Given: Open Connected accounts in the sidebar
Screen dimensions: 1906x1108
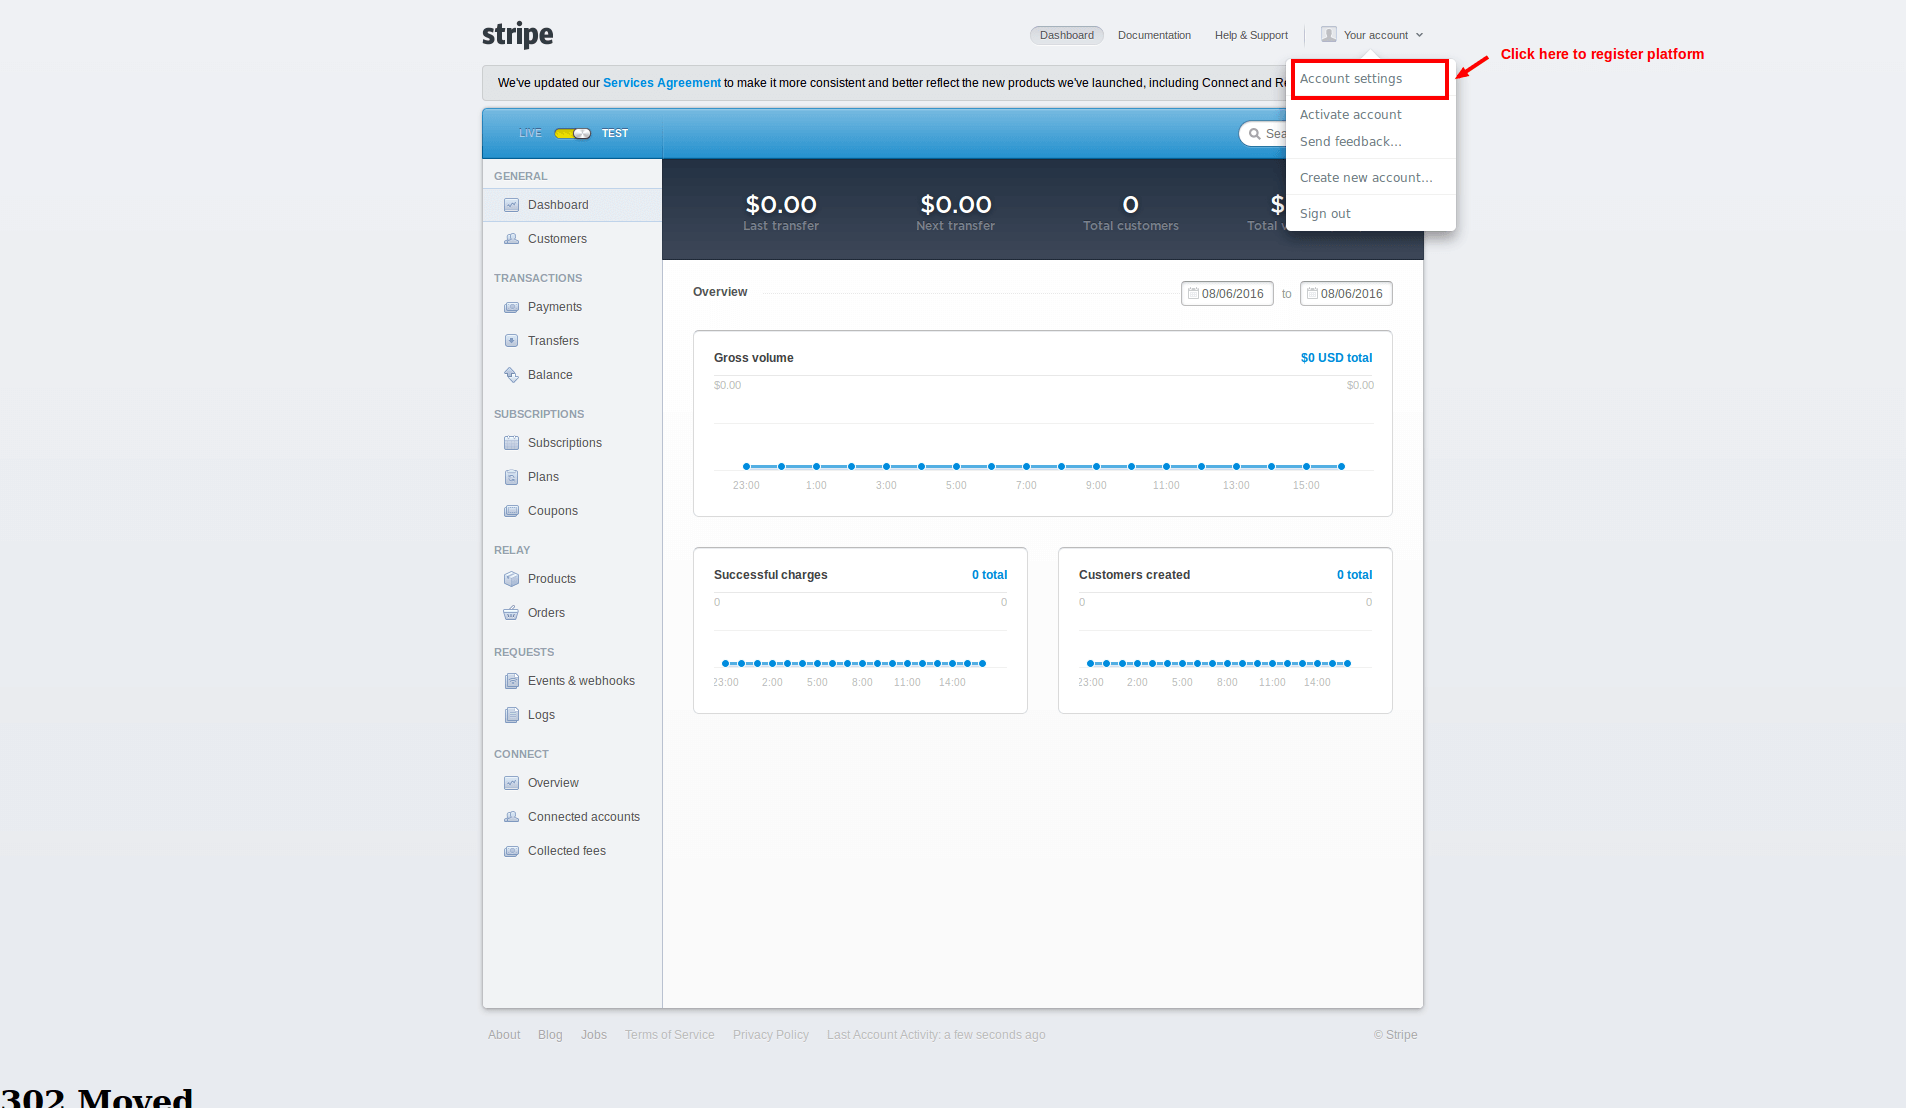Looking at the screenshot, I should click(583, 817).
